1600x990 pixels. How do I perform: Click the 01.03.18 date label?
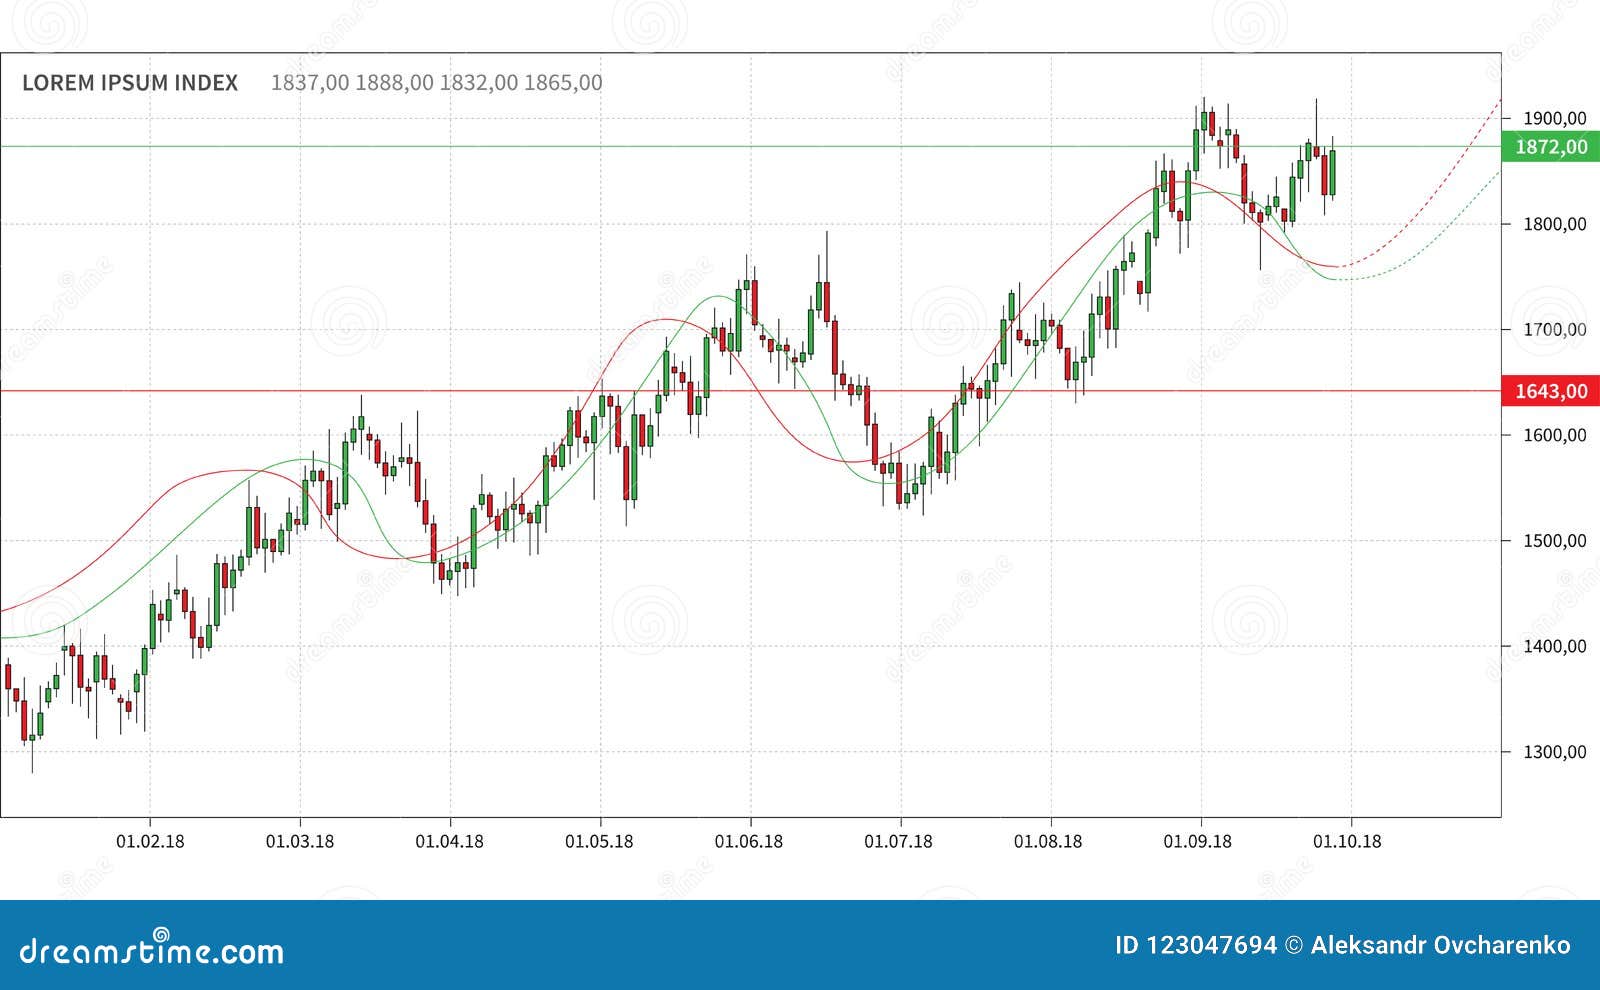[x=300, y=841]
